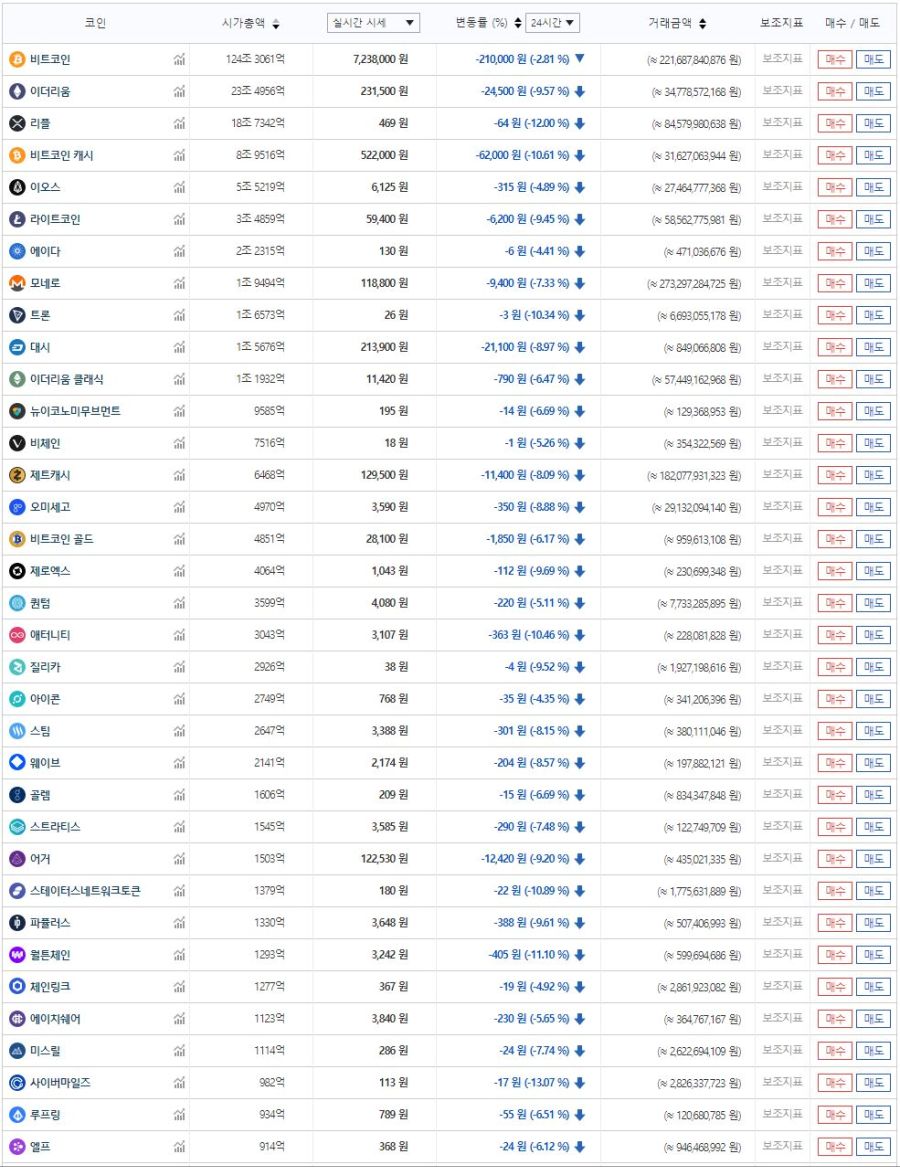Open the chart icon for 이더리움

coord(179,92)
